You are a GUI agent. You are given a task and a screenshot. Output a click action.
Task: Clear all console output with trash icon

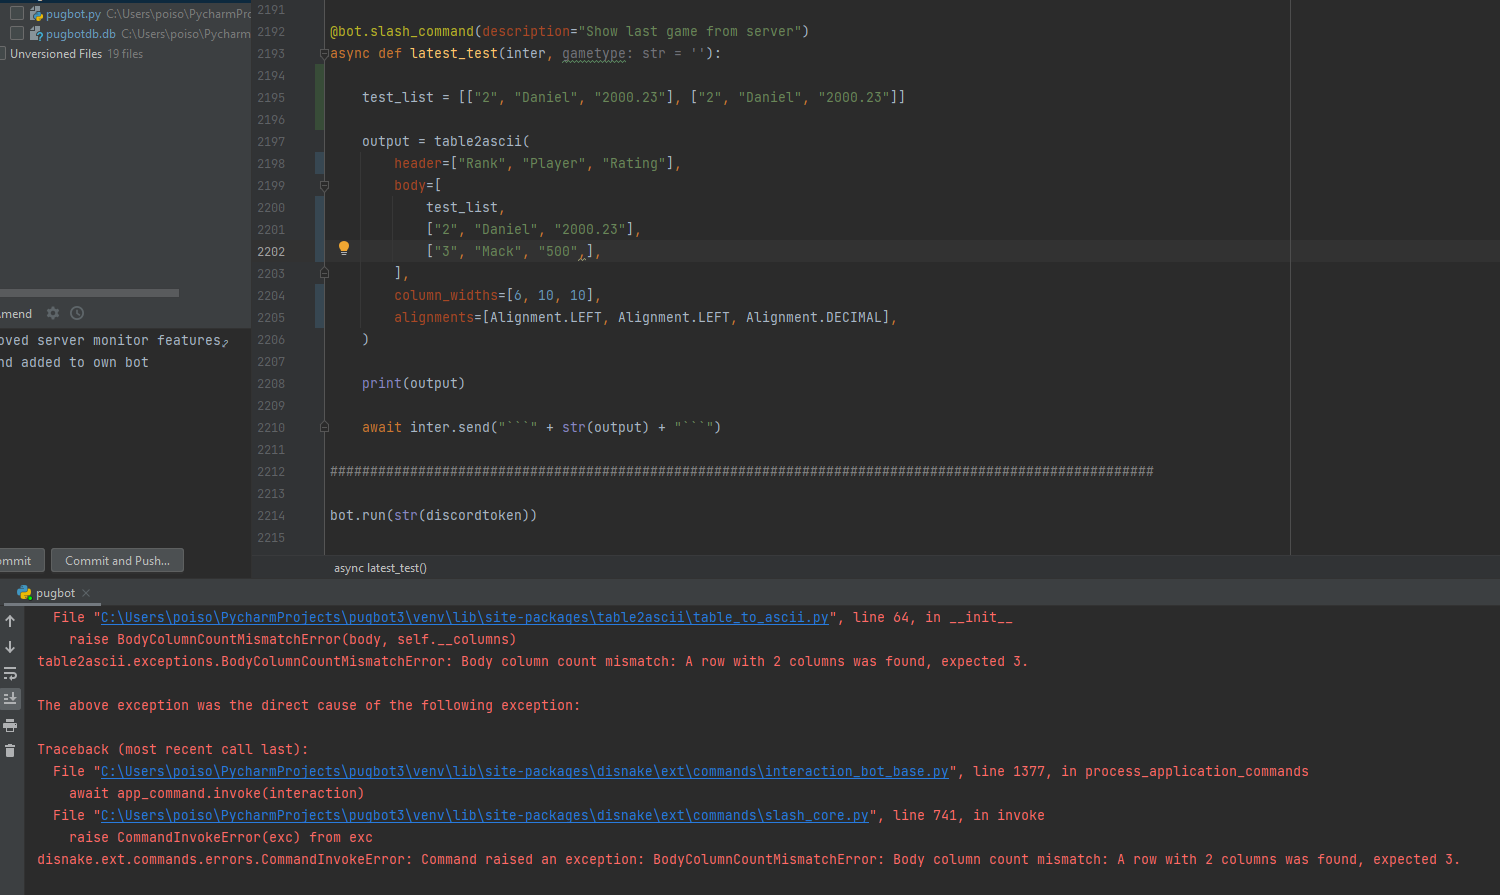click(10, 750)
